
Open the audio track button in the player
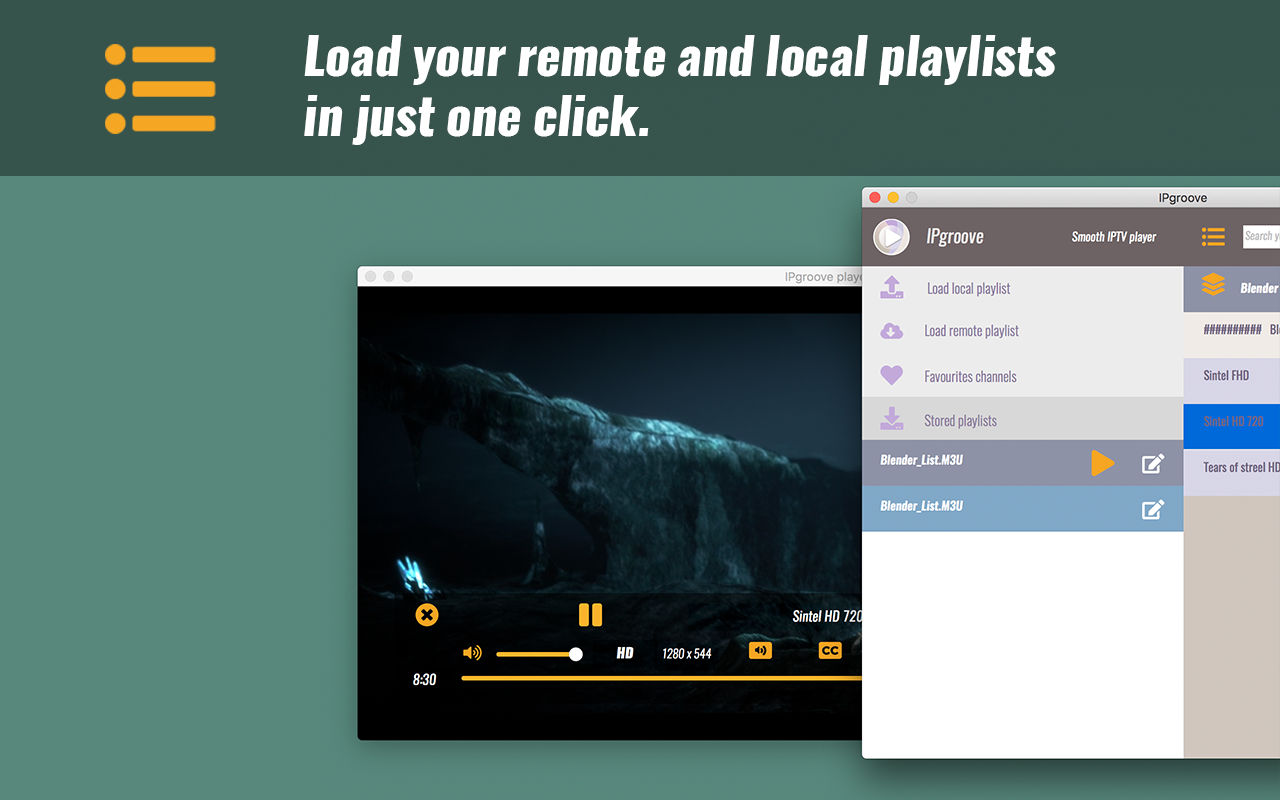(761, 651)
